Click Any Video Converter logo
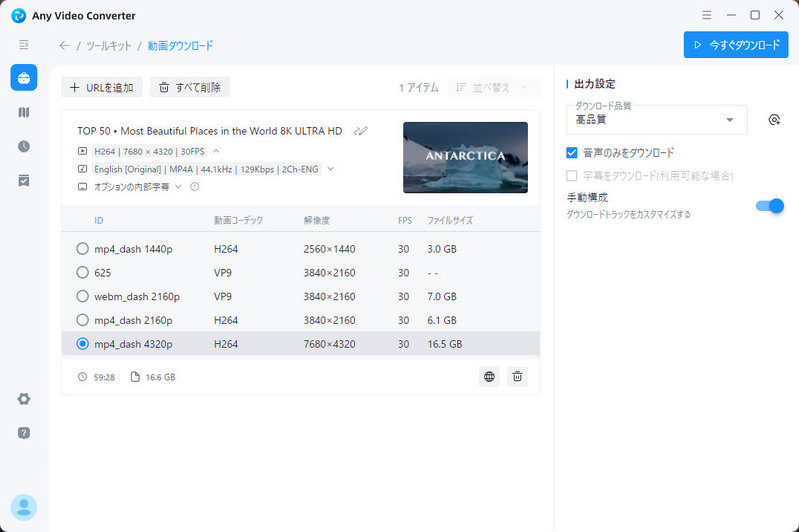The width and height of the screenshot is (799, 532). point(18,15)
